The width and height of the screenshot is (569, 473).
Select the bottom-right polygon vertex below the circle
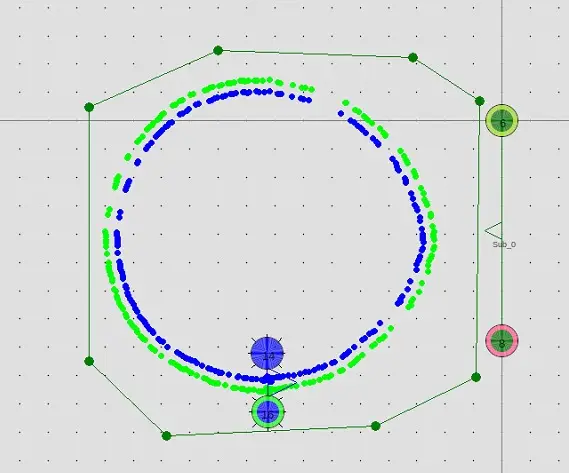coord(376,426)
